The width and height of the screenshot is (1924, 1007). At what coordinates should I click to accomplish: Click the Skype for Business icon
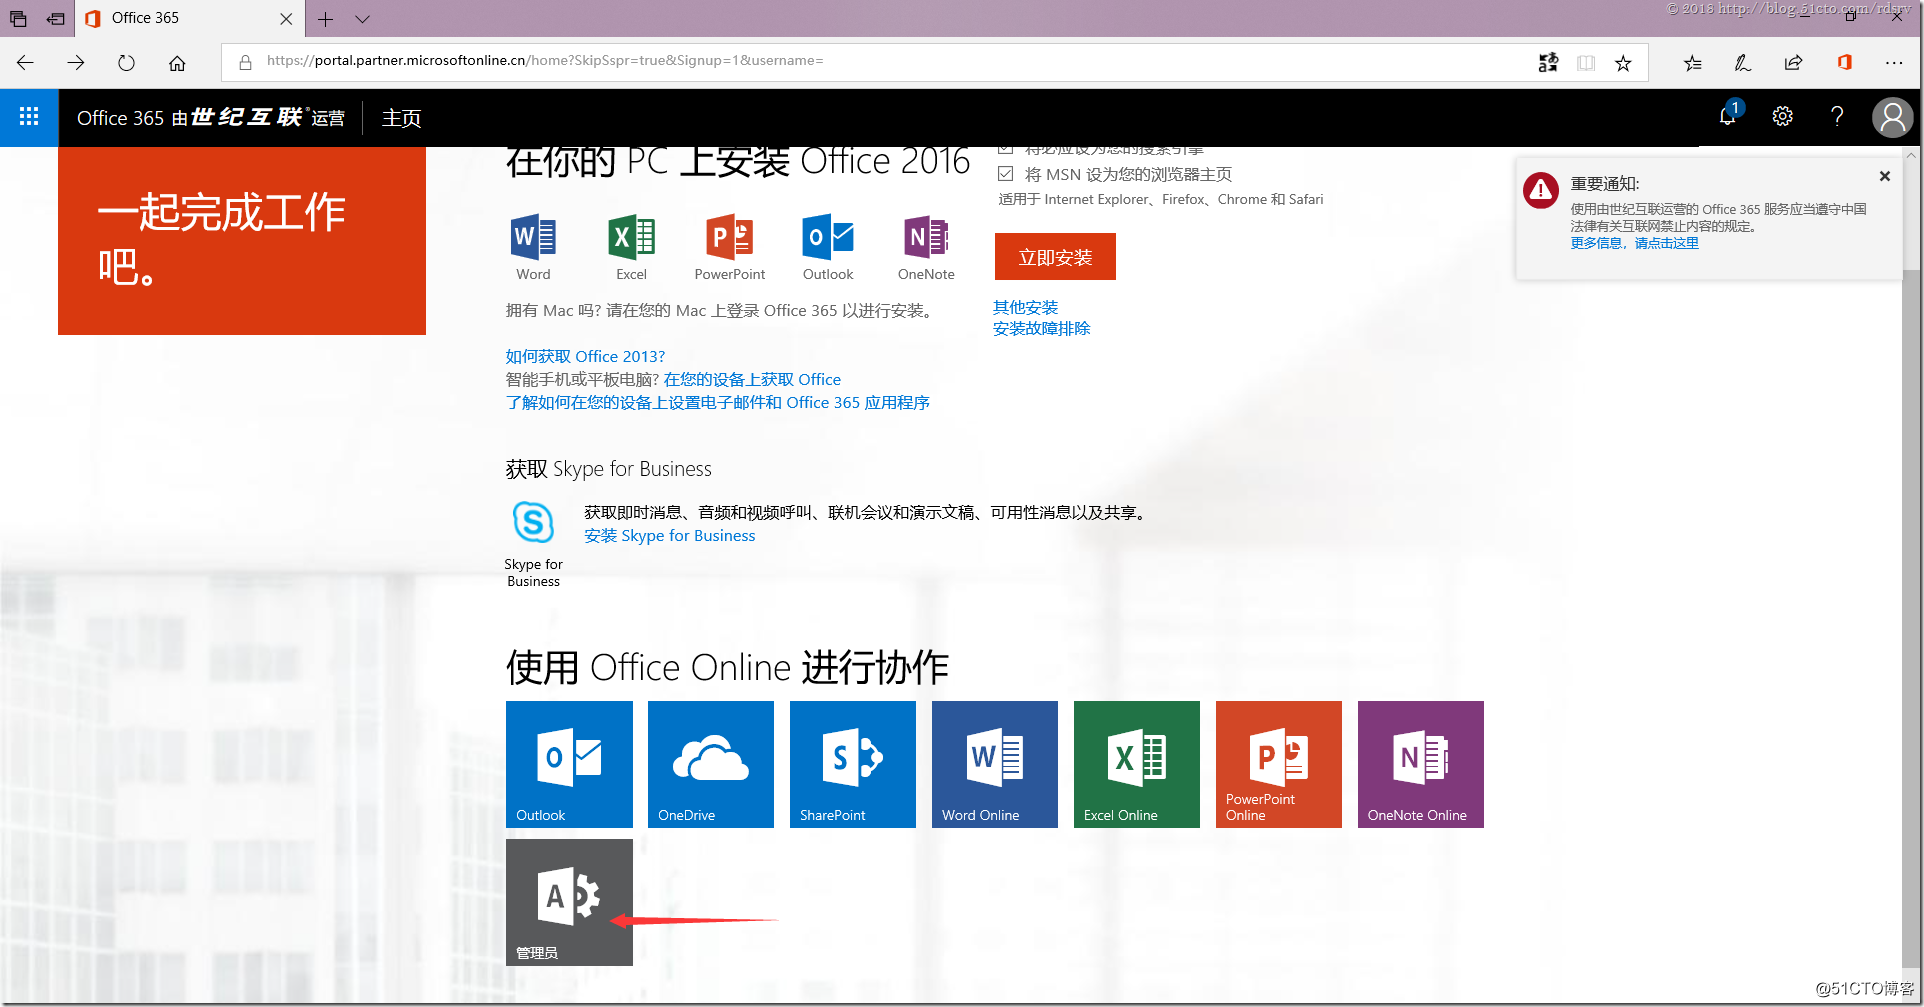(533, 522)
